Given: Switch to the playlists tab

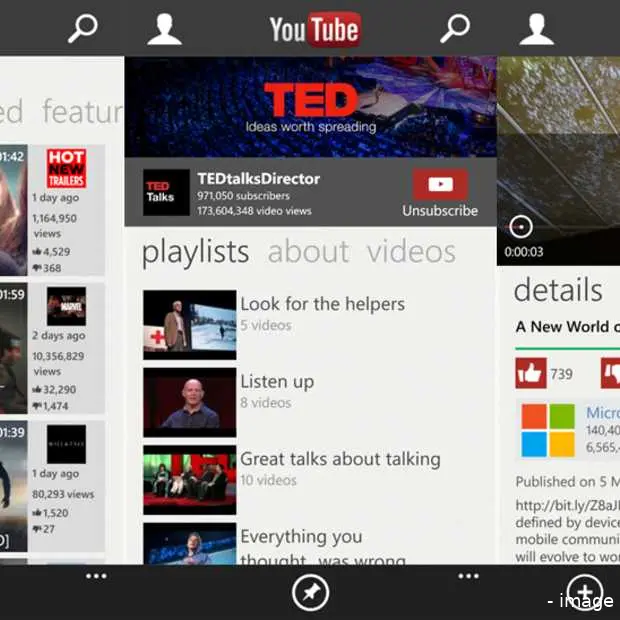Looking at the screenshot, I should (x=195, y=252).
